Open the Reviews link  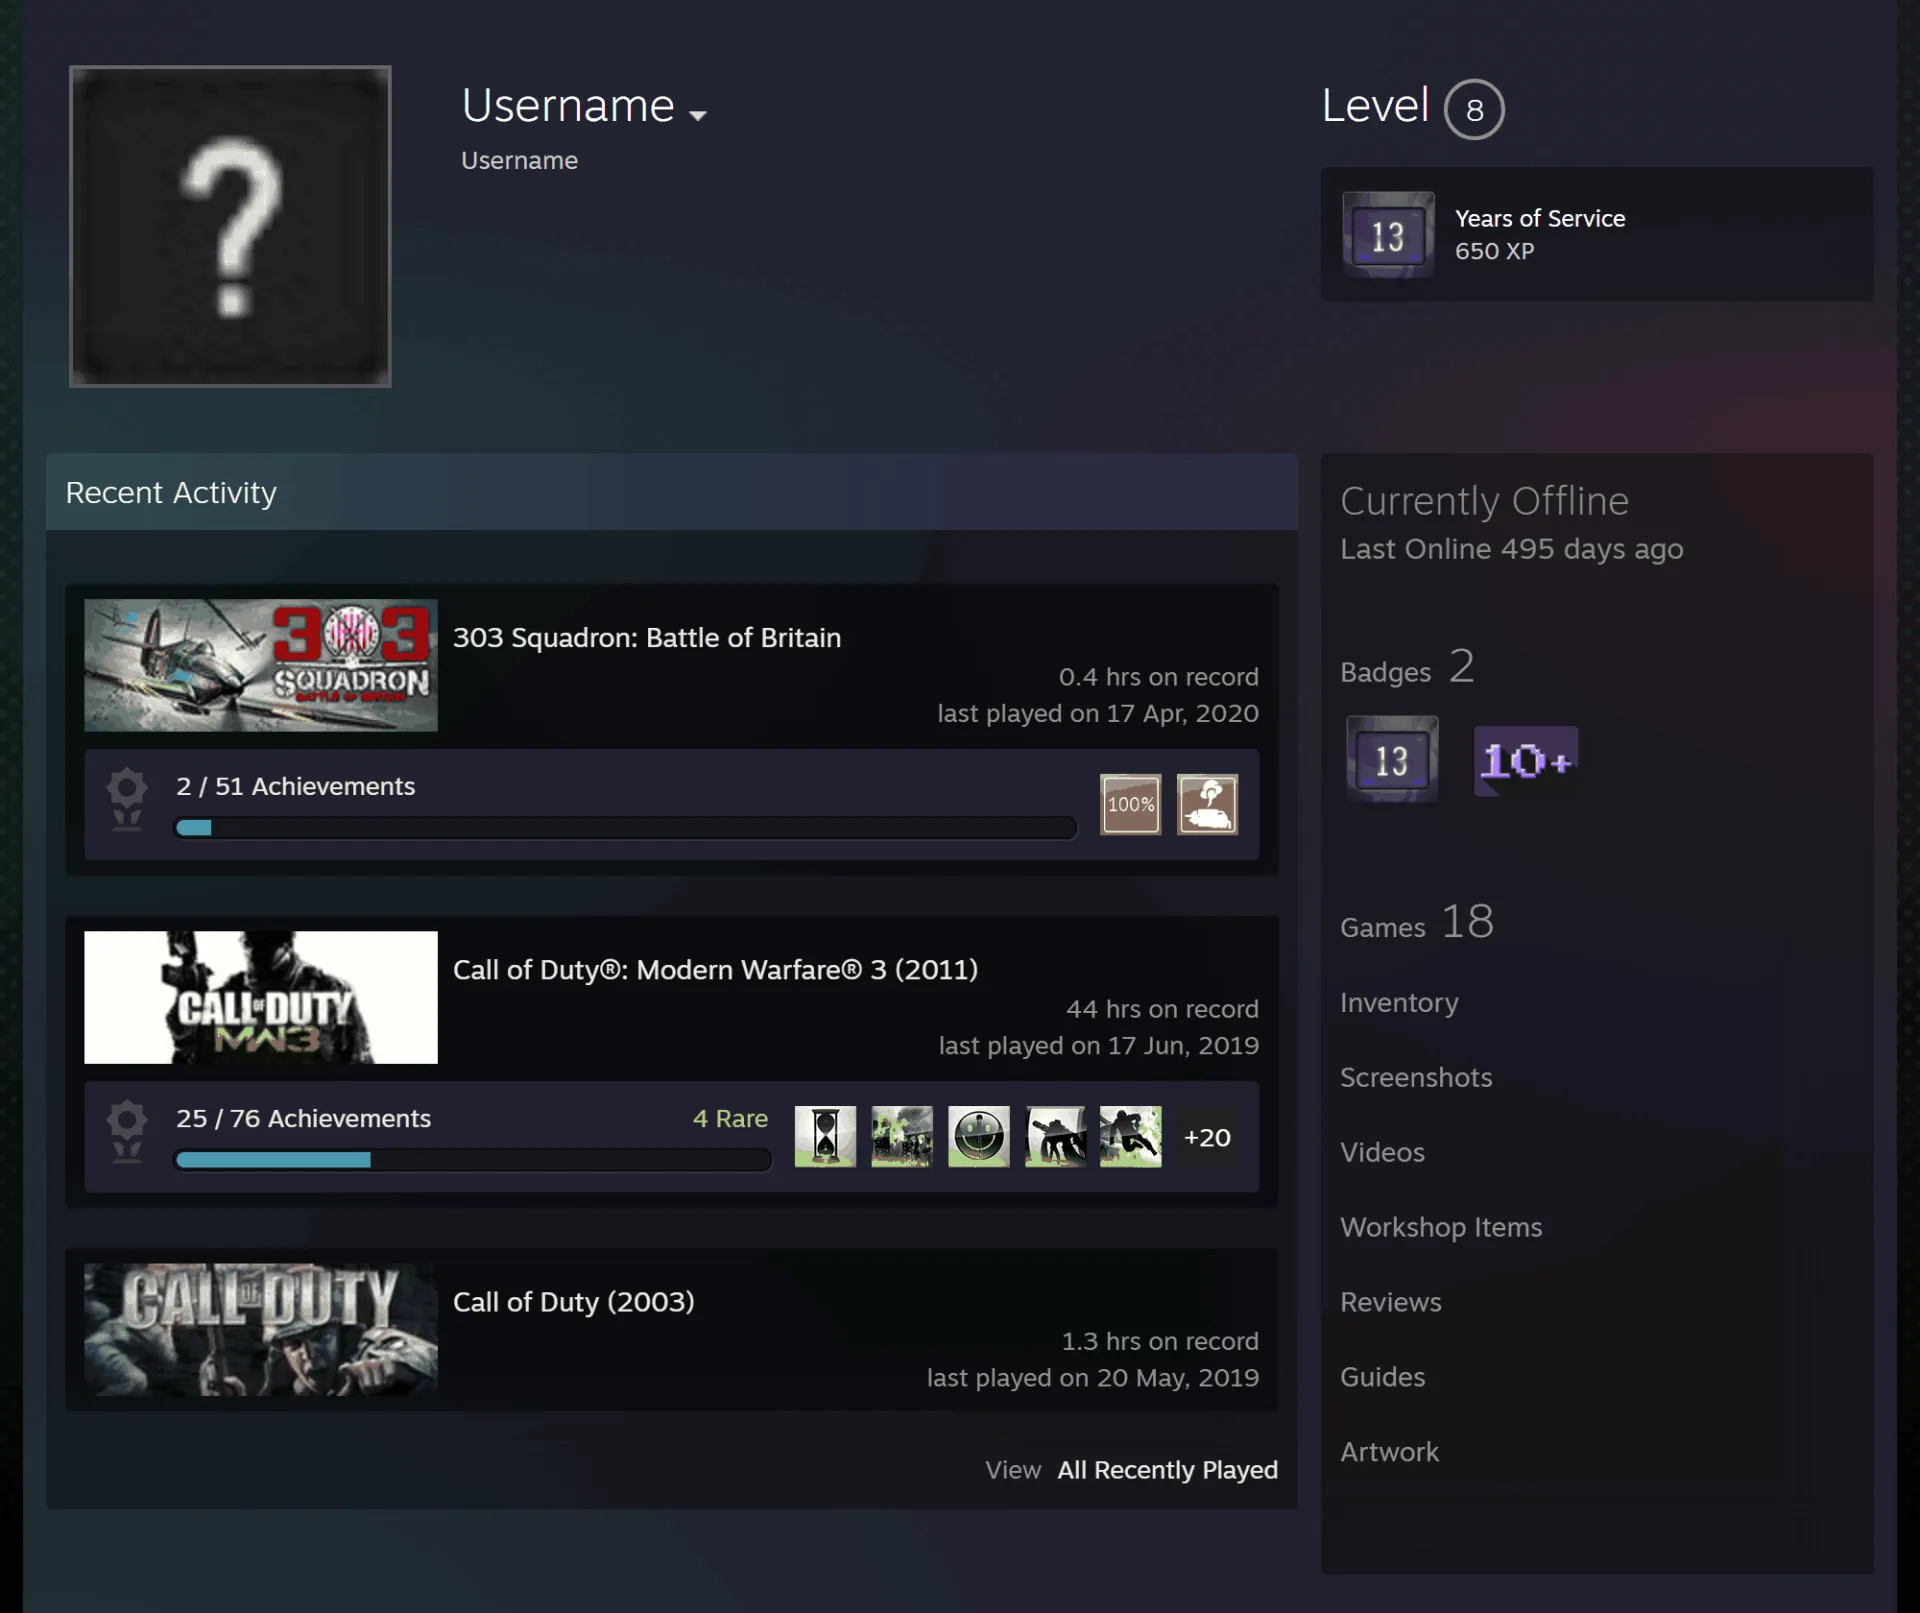[1391, 1302]
